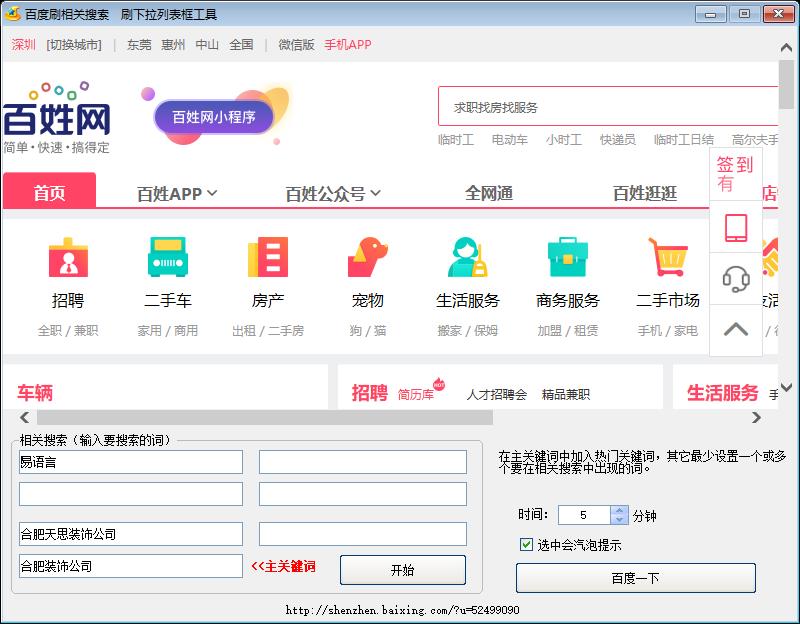Click the 百姓网 logo
Image resolution: width=800 pixels, height=624 pixels.
tap(57, 117)
